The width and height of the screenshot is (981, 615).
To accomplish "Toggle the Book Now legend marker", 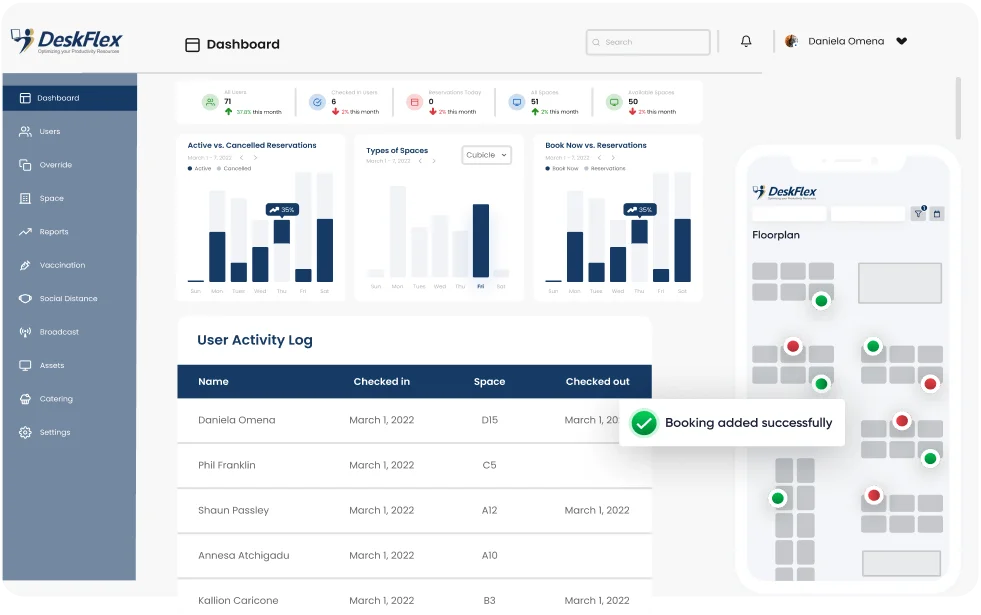I will point(547,168).
